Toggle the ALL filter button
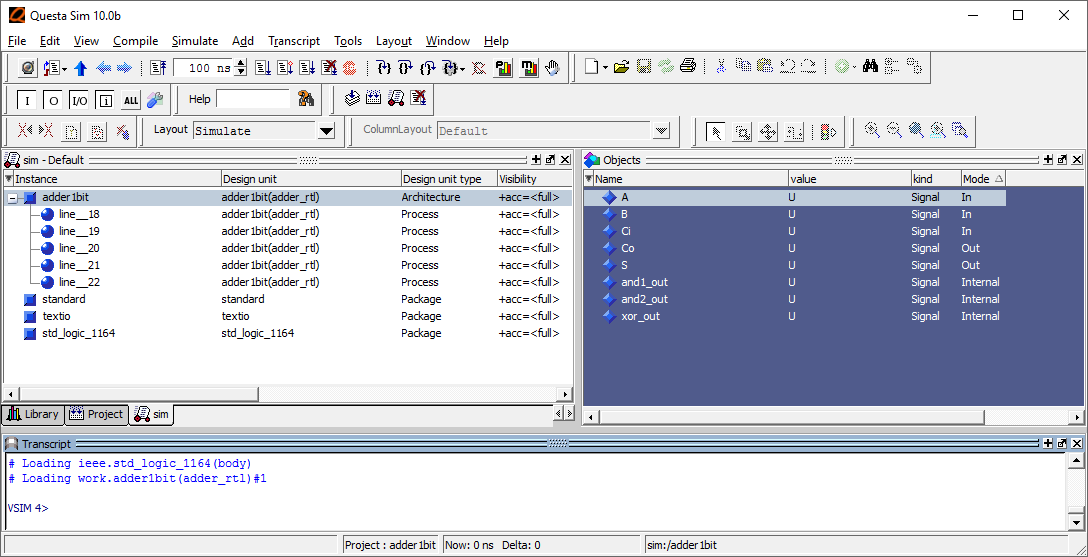Screen dimensions: 1088x557 pyautogui.click(x=131, y=100)
